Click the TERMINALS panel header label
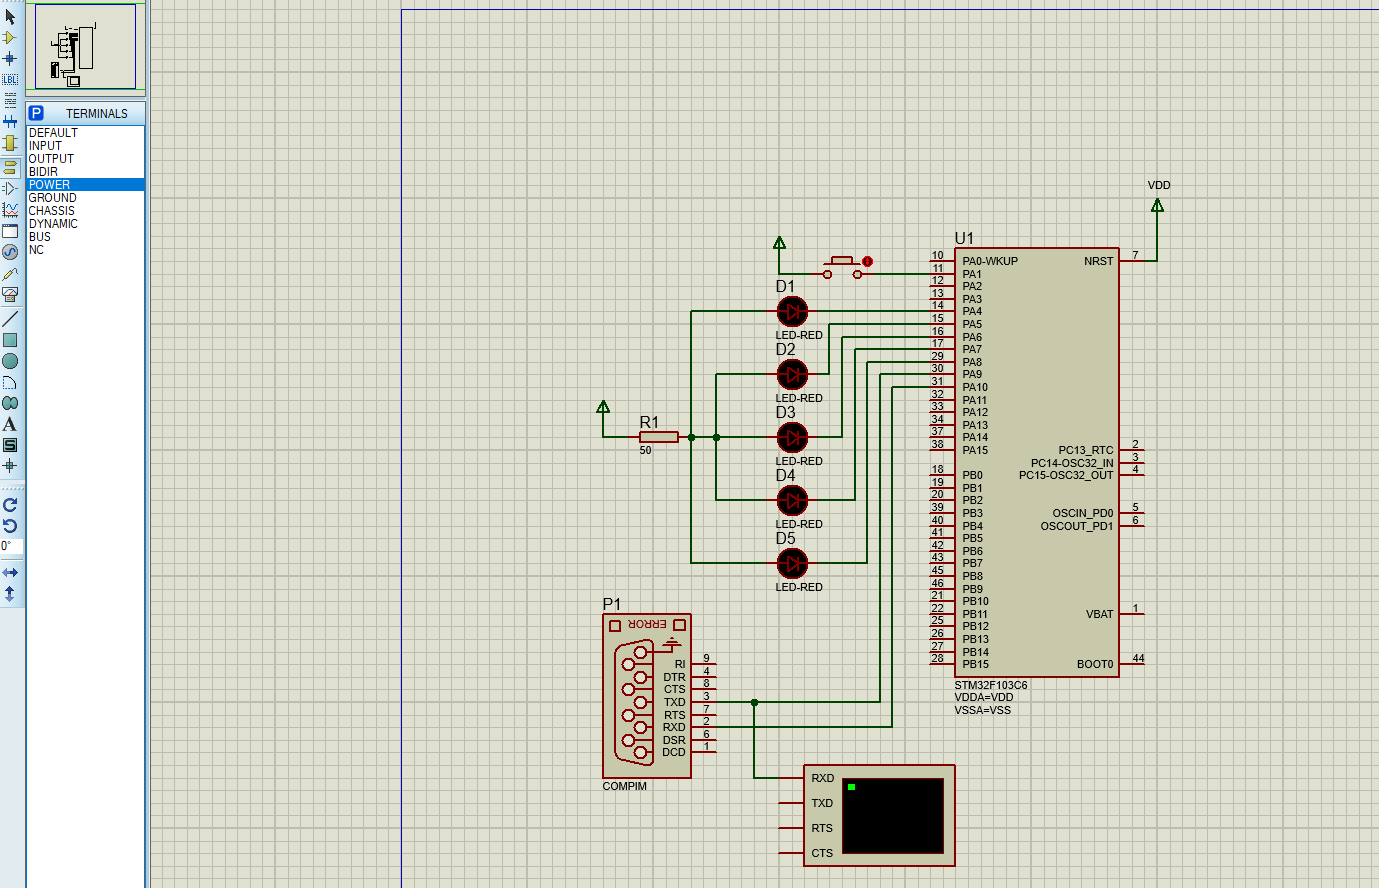This screenshot has width=1379, height=888. pos(97,113)
